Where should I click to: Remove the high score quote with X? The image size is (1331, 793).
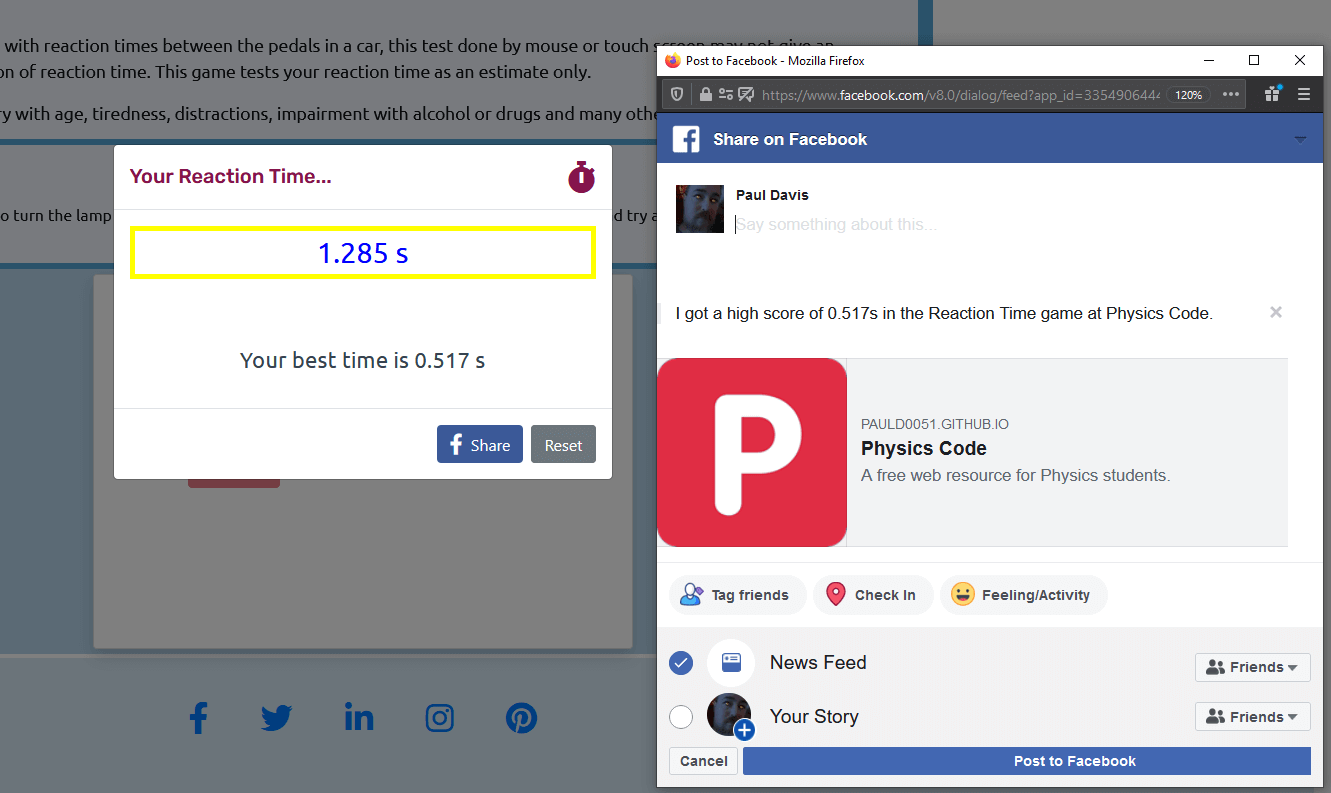(1275, 312)
